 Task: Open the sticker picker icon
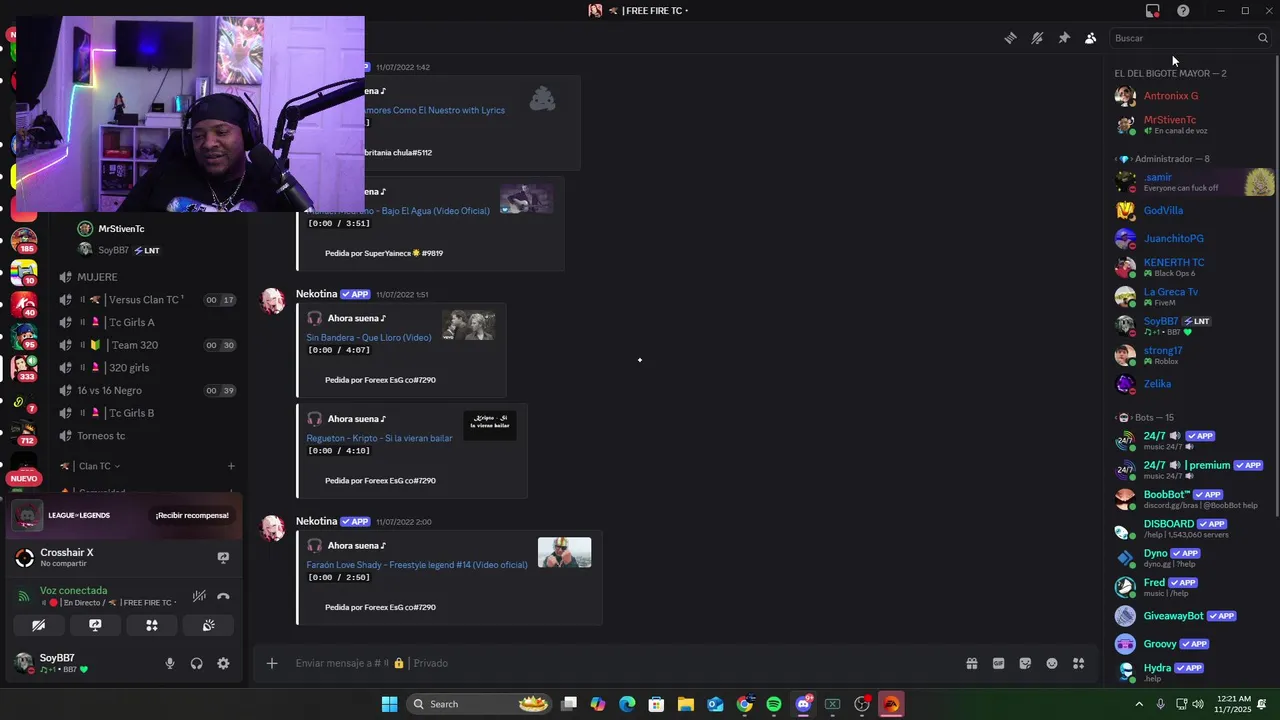(x=1025, y=663)
